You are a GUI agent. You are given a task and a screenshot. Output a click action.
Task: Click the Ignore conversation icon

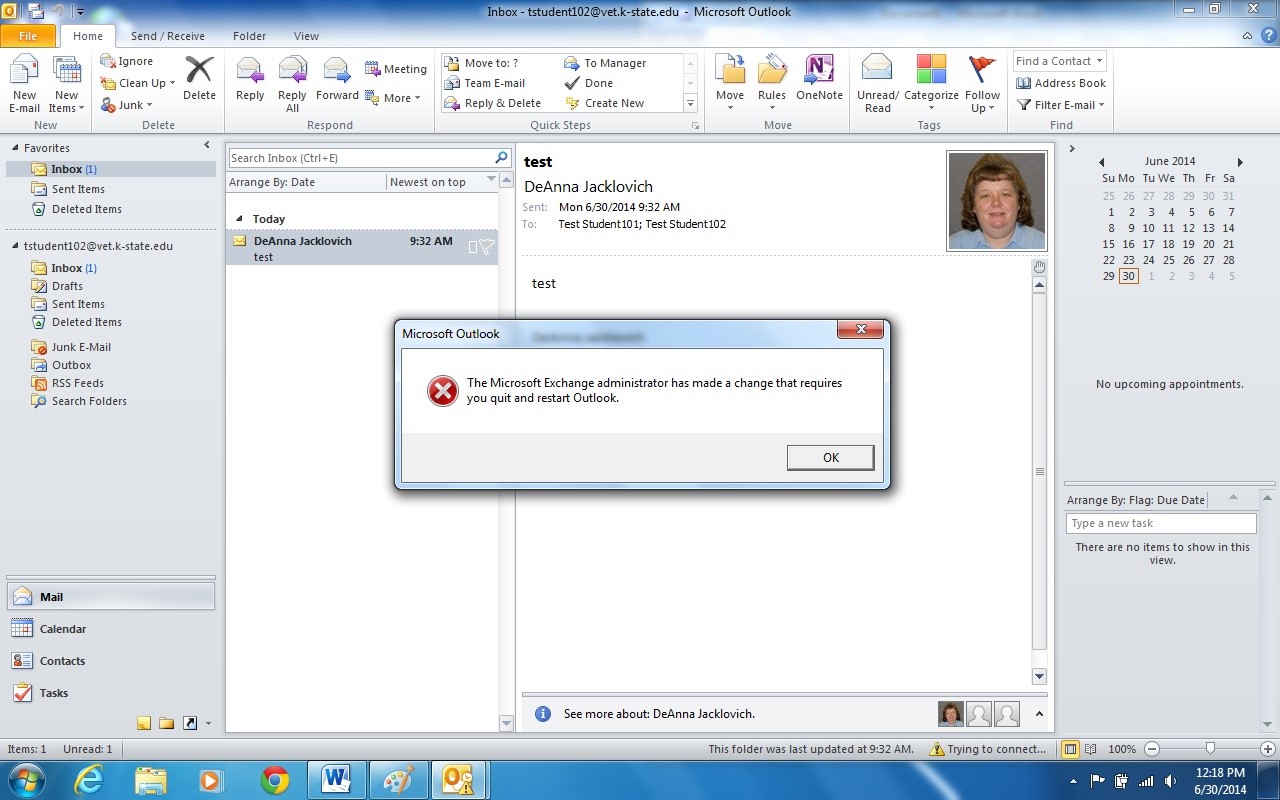[108, 61]
